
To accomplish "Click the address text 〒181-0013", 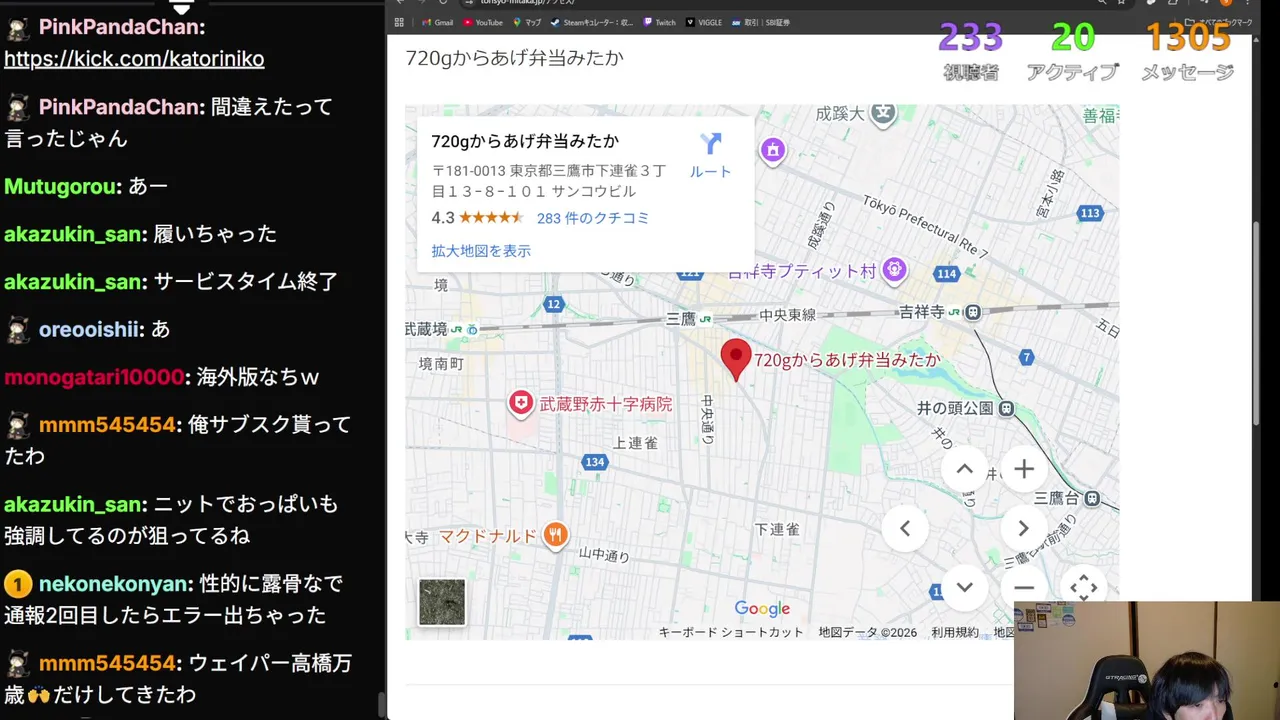I will 549,181.
